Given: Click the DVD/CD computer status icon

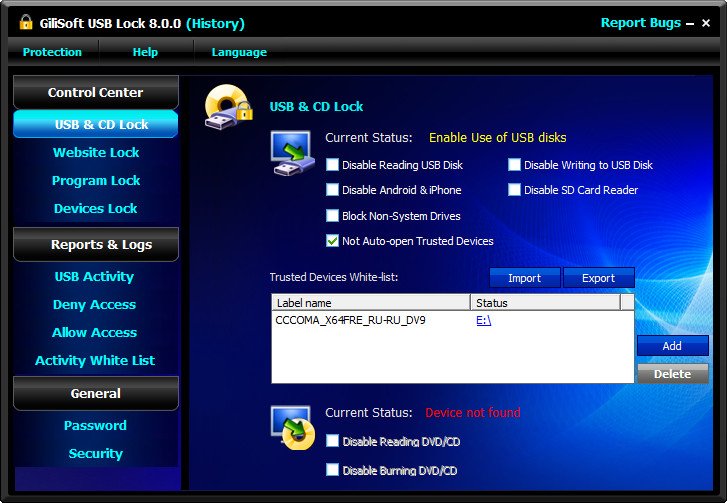Looking at the screenshot, I should click(x=292, y=427).
